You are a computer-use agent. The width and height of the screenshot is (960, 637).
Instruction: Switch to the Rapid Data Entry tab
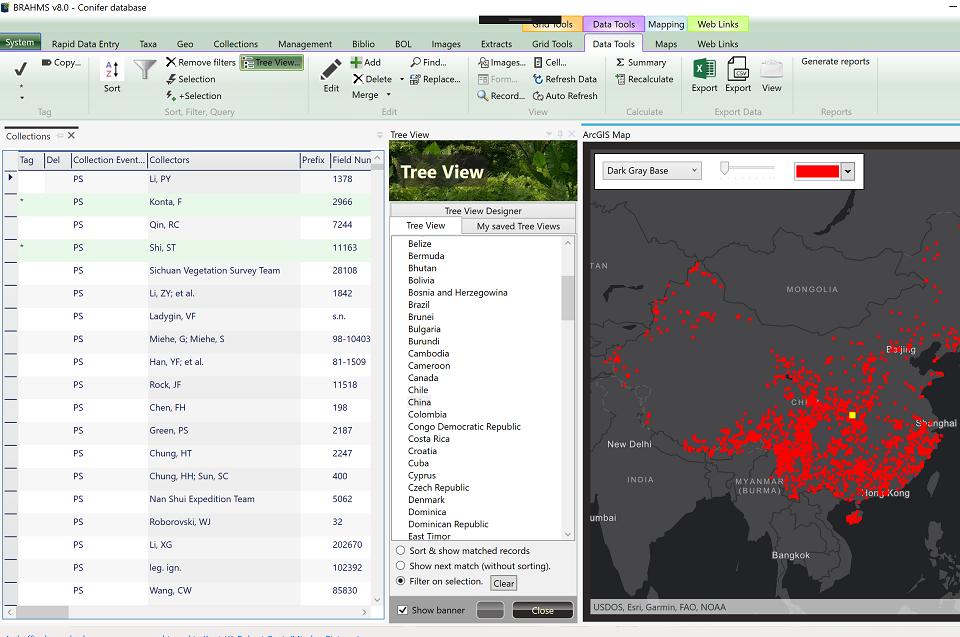click(86, 44)
